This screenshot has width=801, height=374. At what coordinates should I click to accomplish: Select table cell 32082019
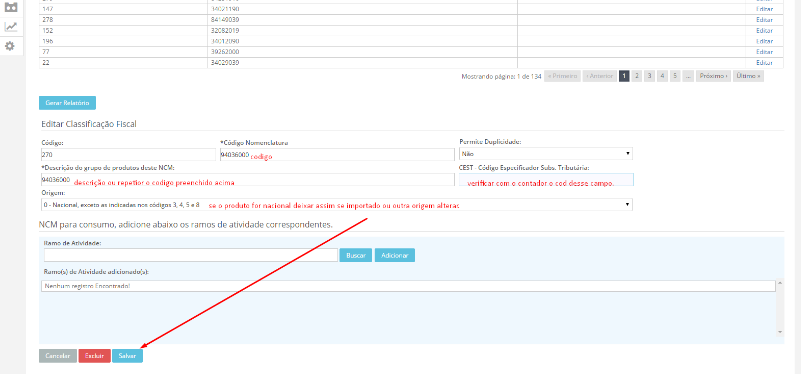tap(362, 30)
